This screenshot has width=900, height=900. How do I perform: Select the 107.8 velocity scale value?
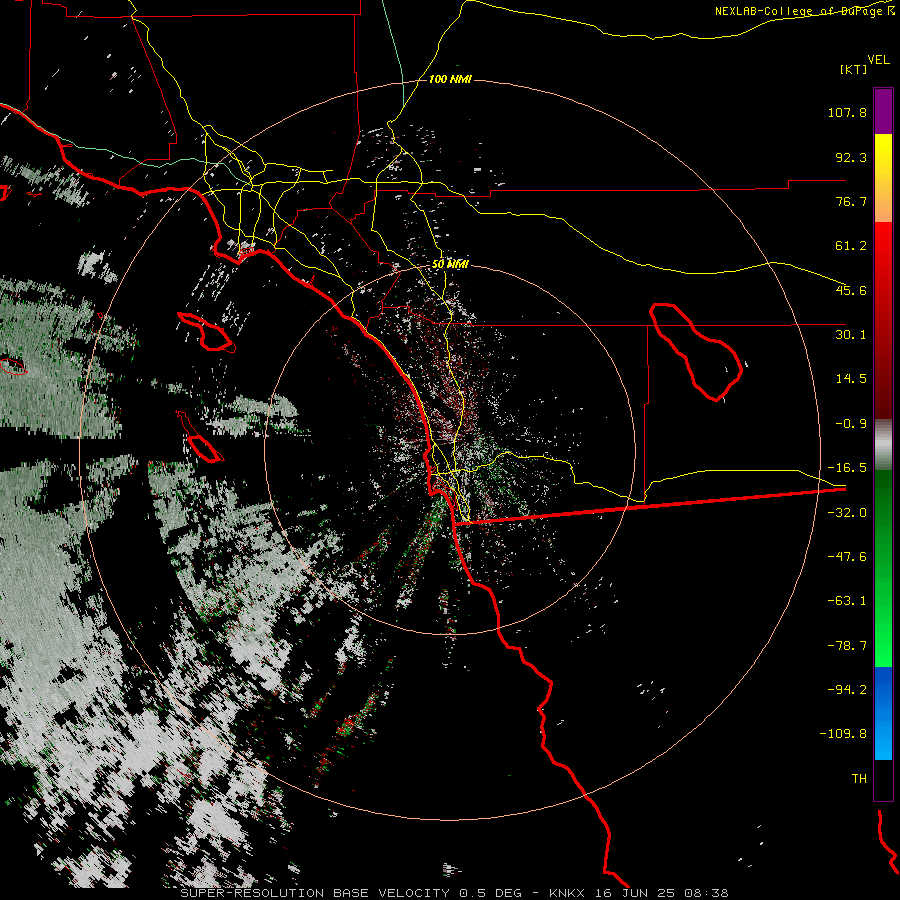coord(847,112)
